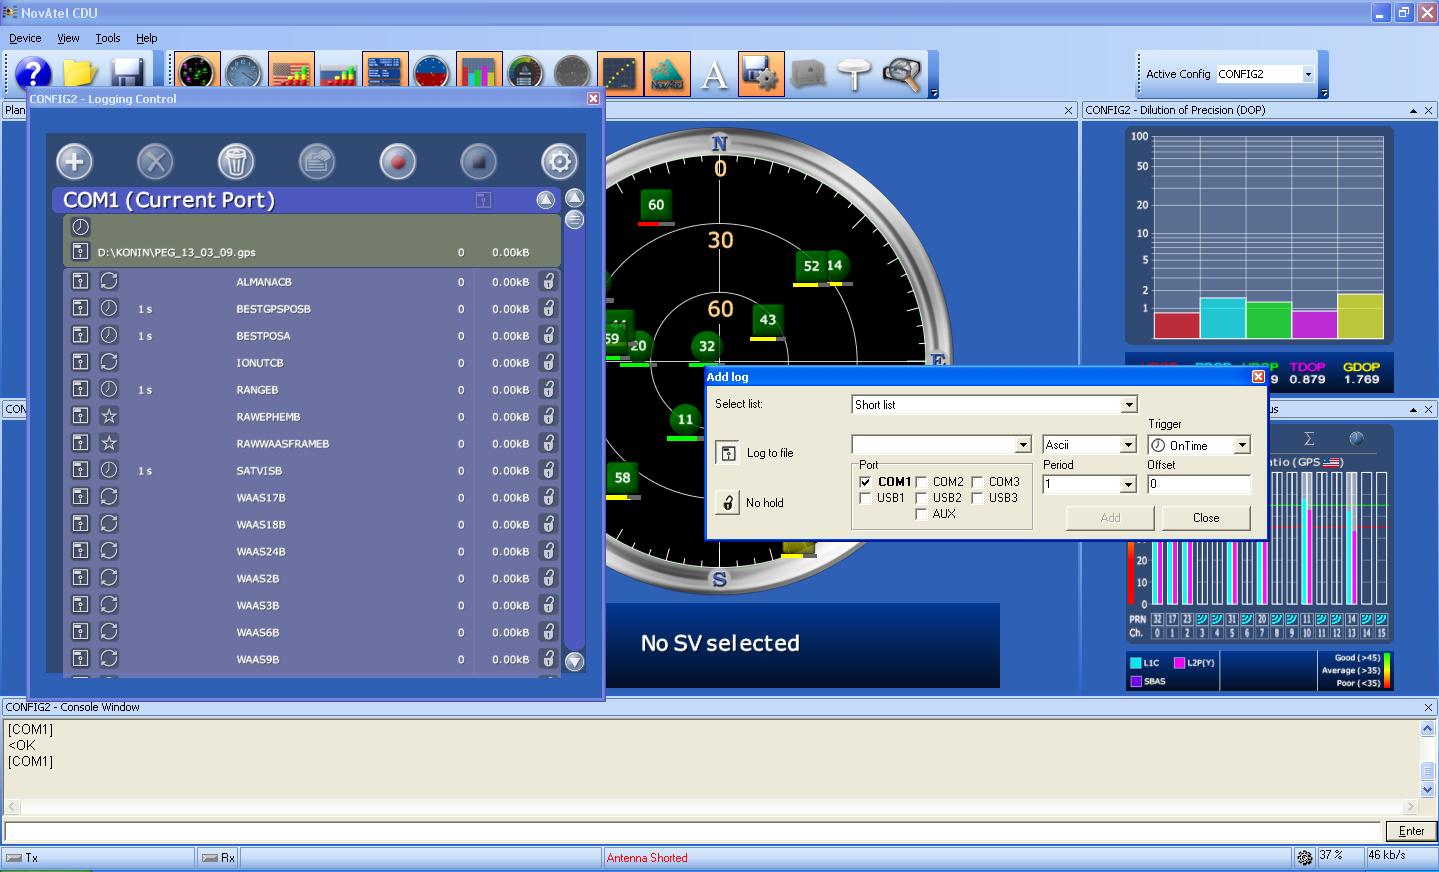1439x872 pixels.
Task: Click the greyed Add button in Add log
Action: click(1110, 518)
